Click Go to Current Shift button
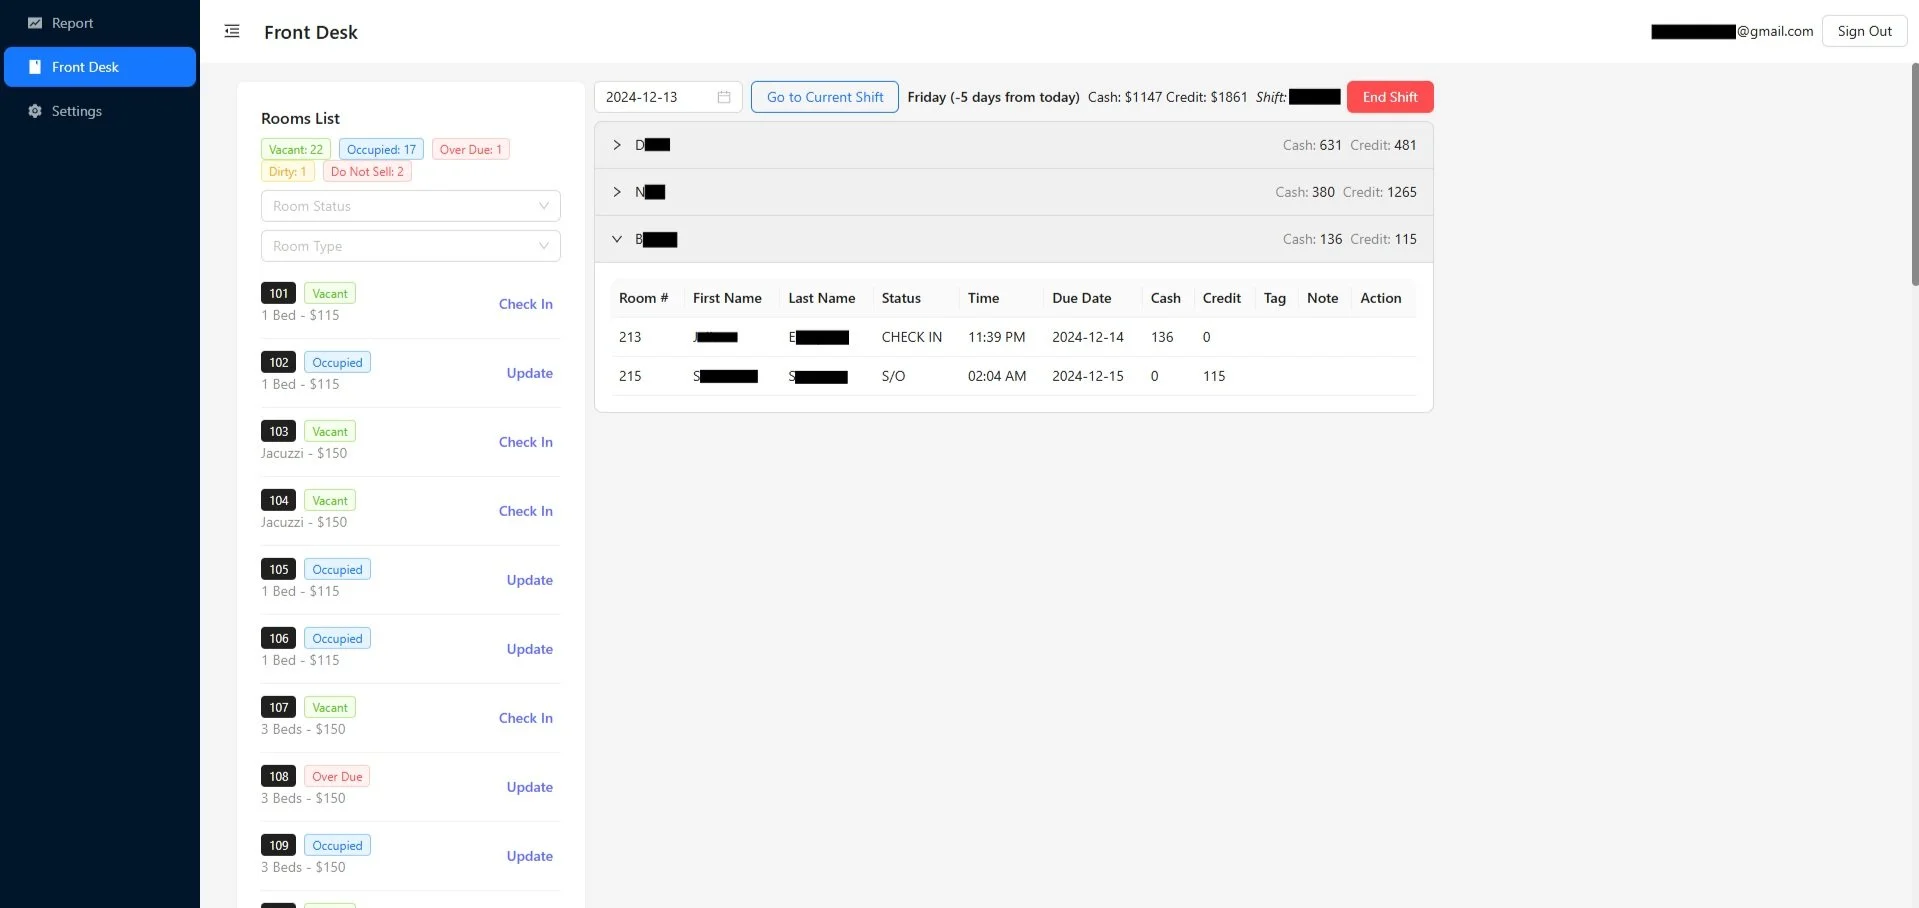Viewport: 1919px width, 908px height. (825, 97)
